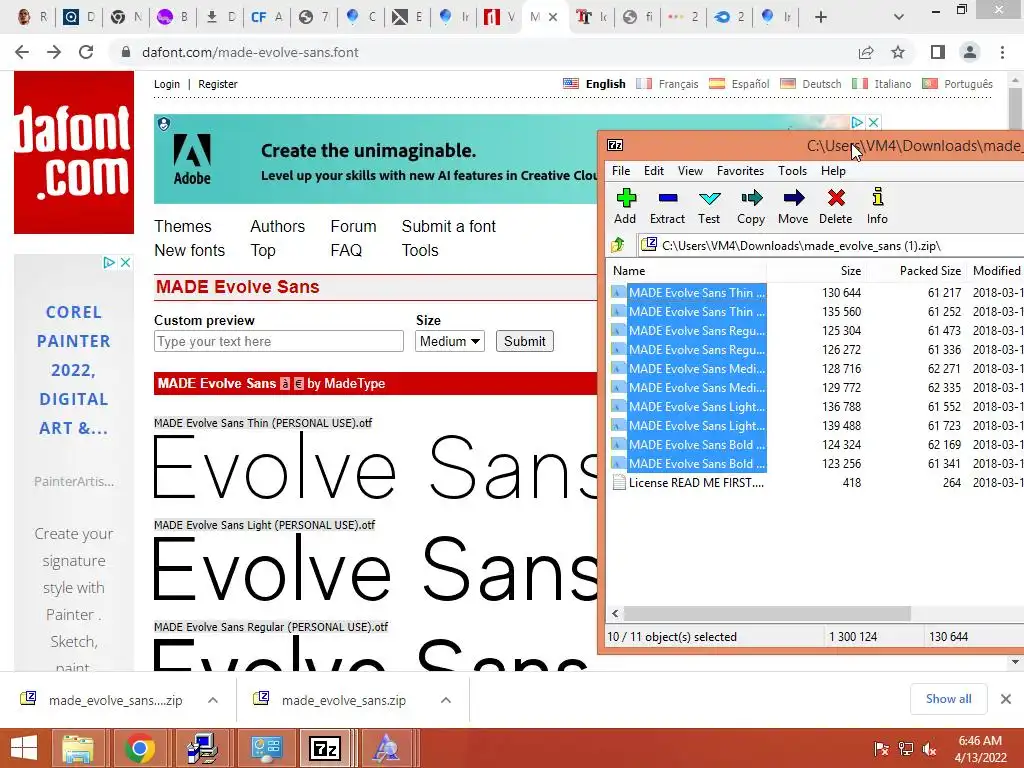Share this page from address bar

click(866, 52)
